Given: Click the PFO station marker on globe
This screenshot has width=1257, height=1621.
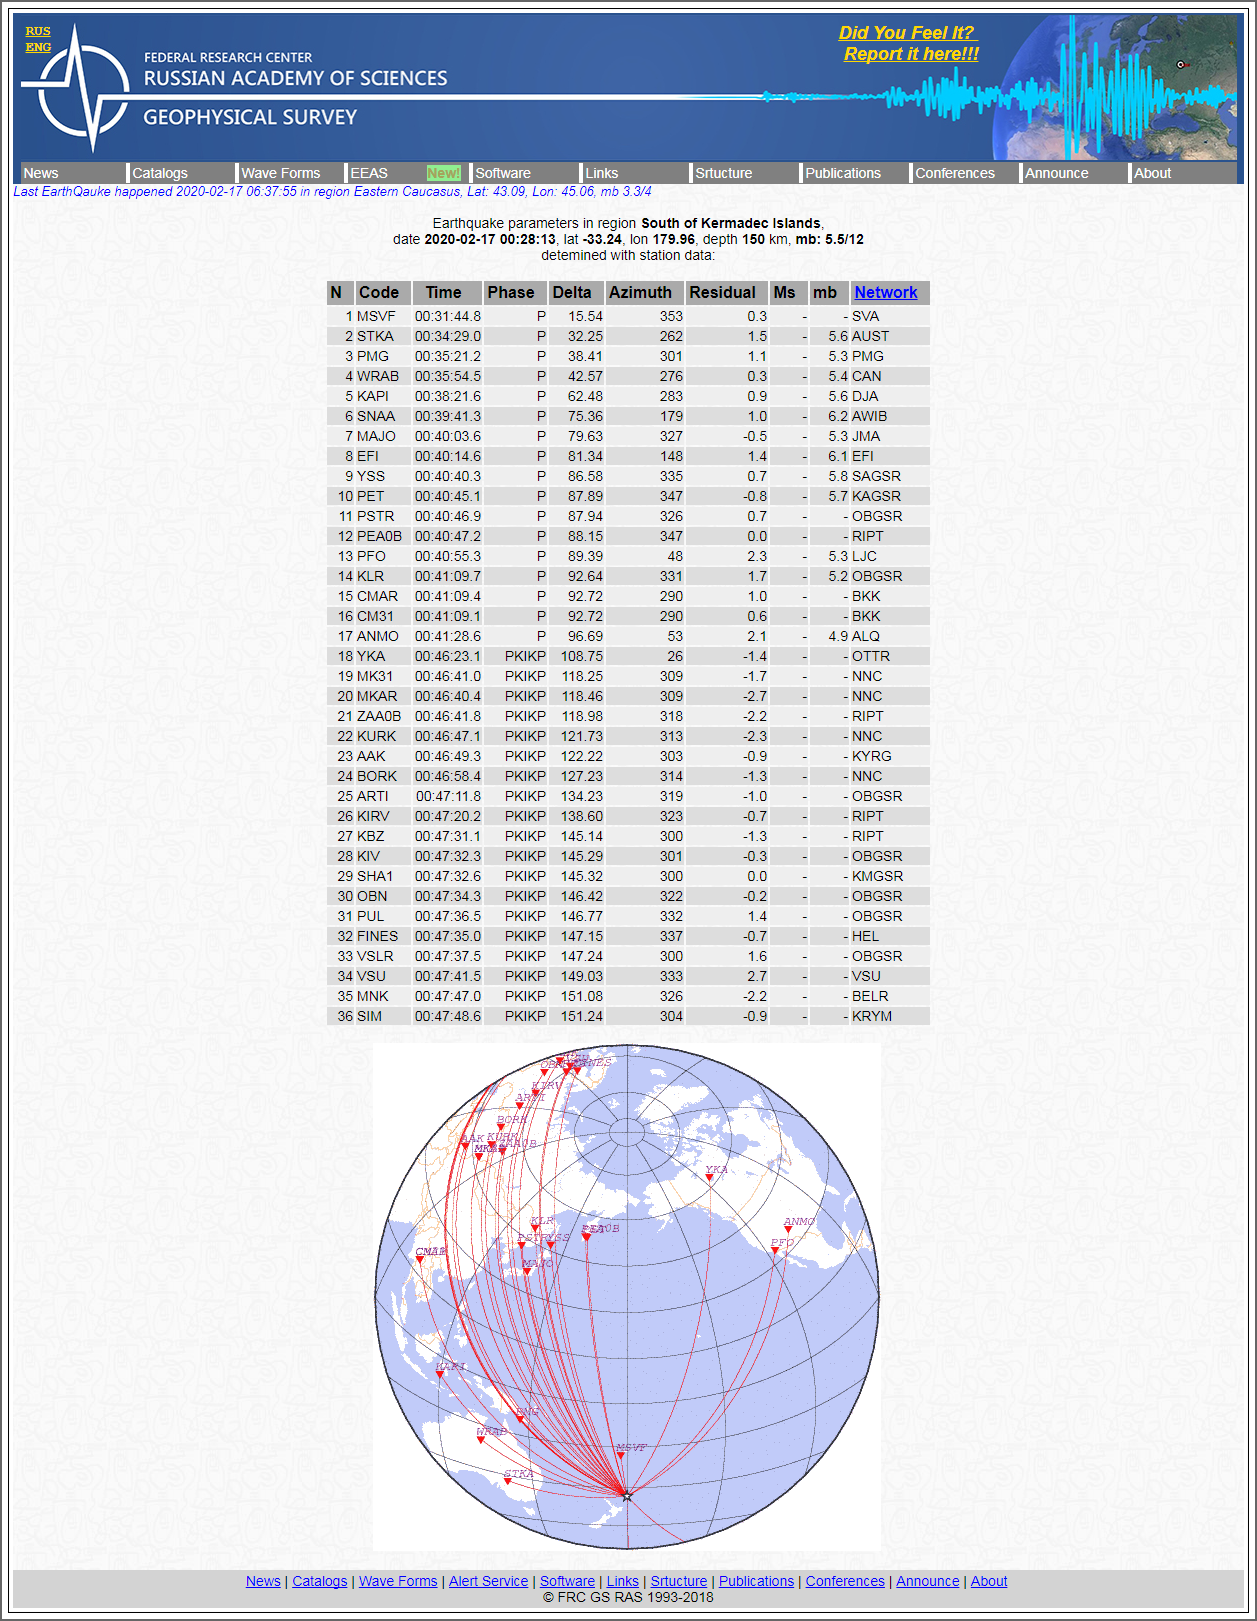Looking at the screenshot, I should pyautogui.click(x=775, y=1250).
